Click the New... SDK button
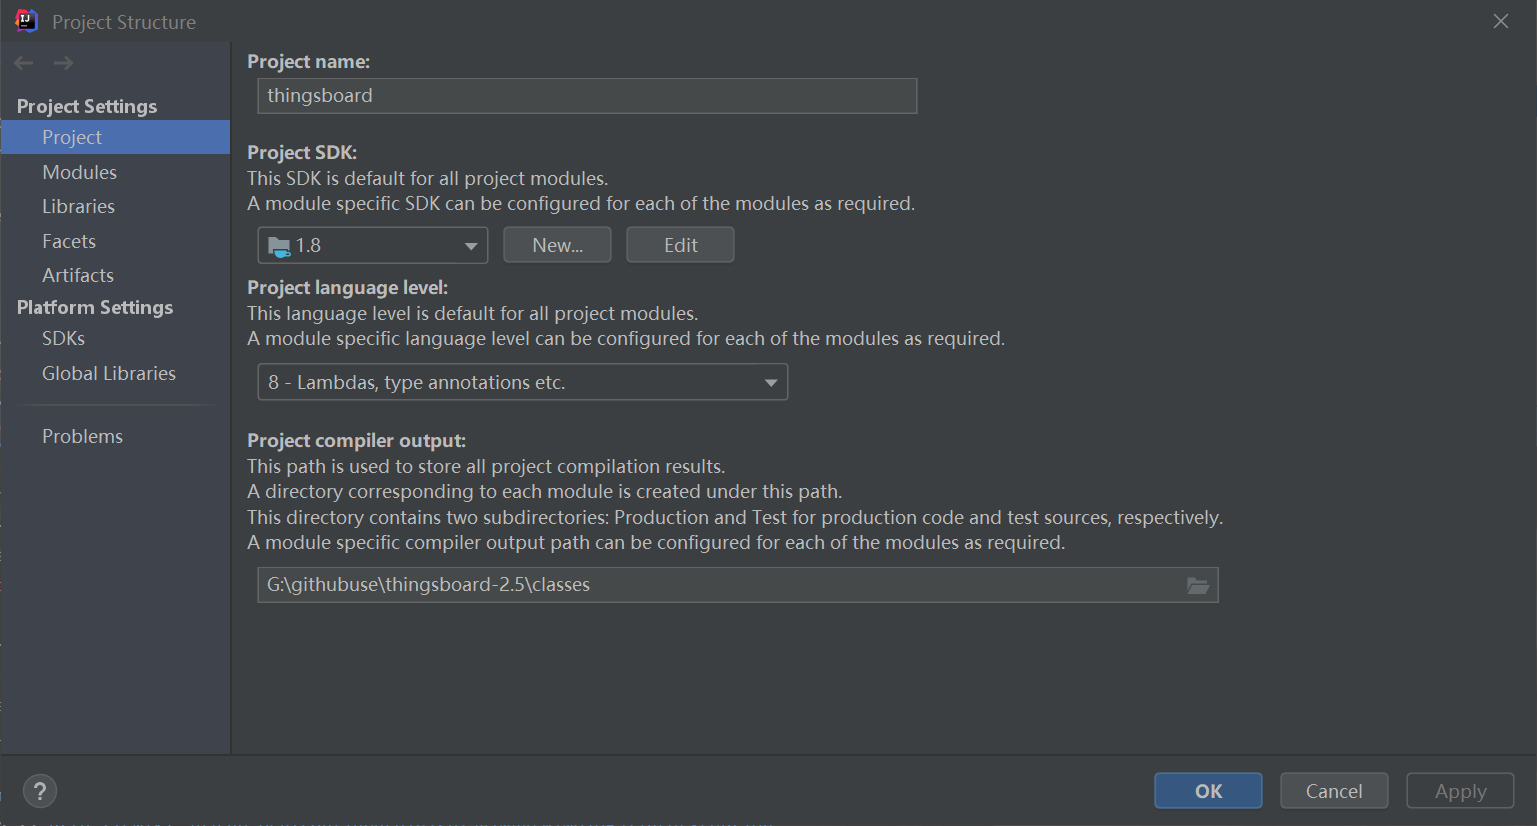Screen dimensions: 1537x826 (x=557, y=245)
